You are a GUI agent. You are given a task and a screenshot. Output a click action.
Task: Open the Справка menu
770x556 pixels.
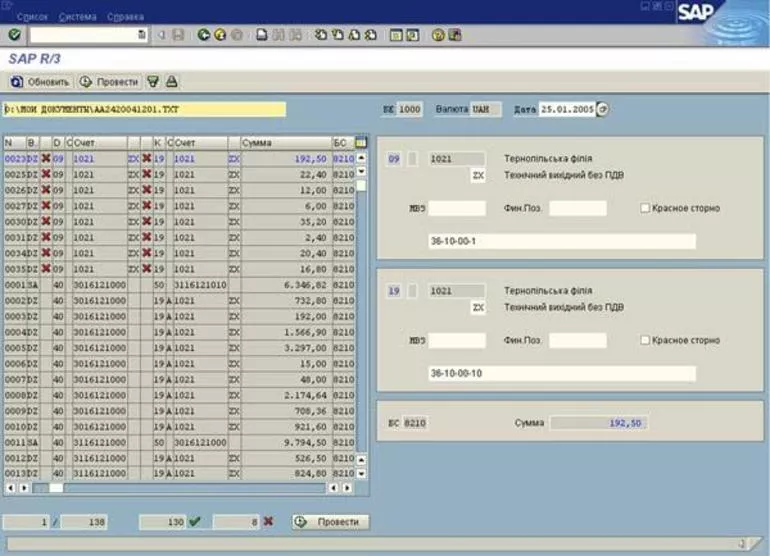click(125, 17)
